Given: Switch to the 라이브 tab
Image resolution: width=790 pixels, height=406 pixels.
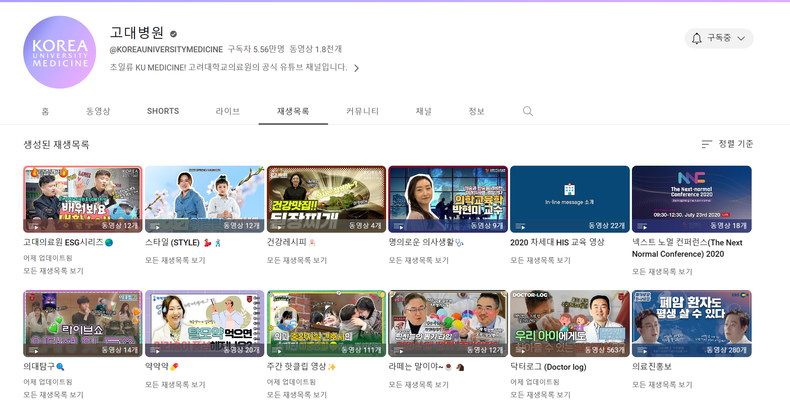Looking at the screenshot, I should [228, 111].
